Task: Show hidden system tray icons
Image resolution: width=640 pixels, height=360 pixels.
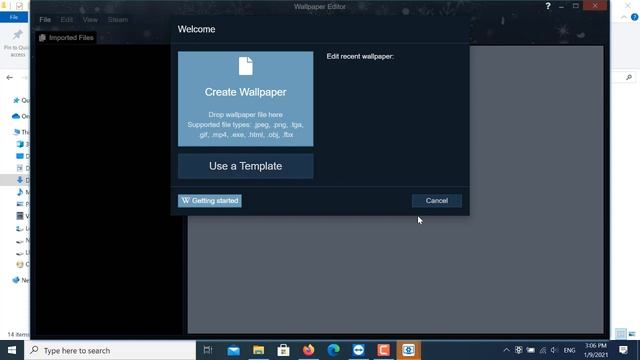Action: coord(507,350)
